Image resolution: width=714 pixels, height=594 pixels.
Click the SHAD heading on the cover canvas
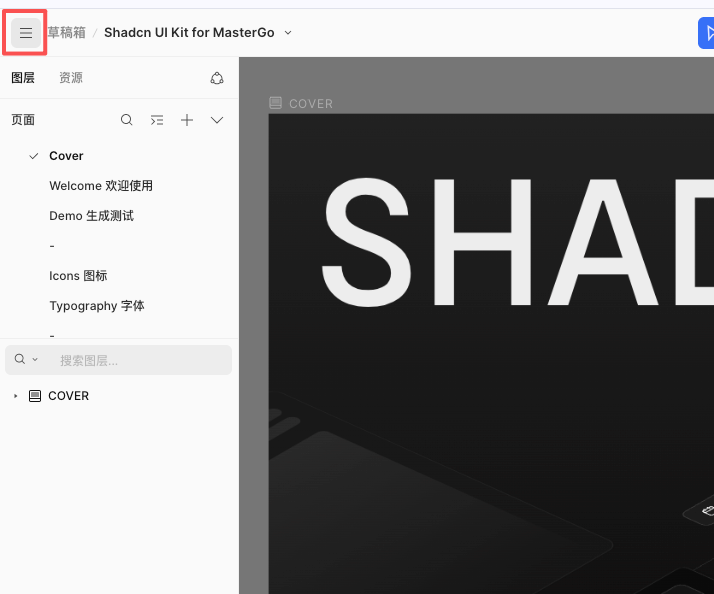coord(517,242)
